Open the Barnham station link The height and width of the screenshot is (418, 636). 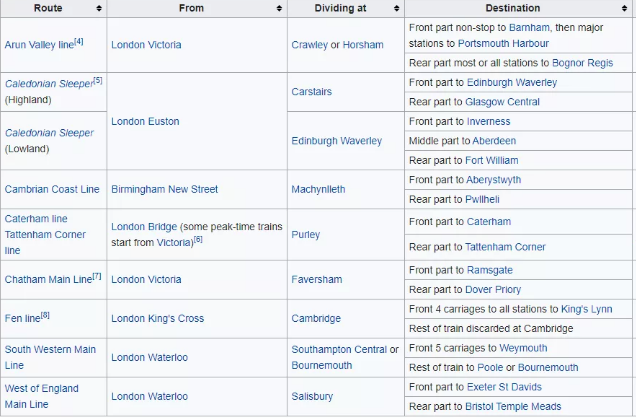[529, 28]
